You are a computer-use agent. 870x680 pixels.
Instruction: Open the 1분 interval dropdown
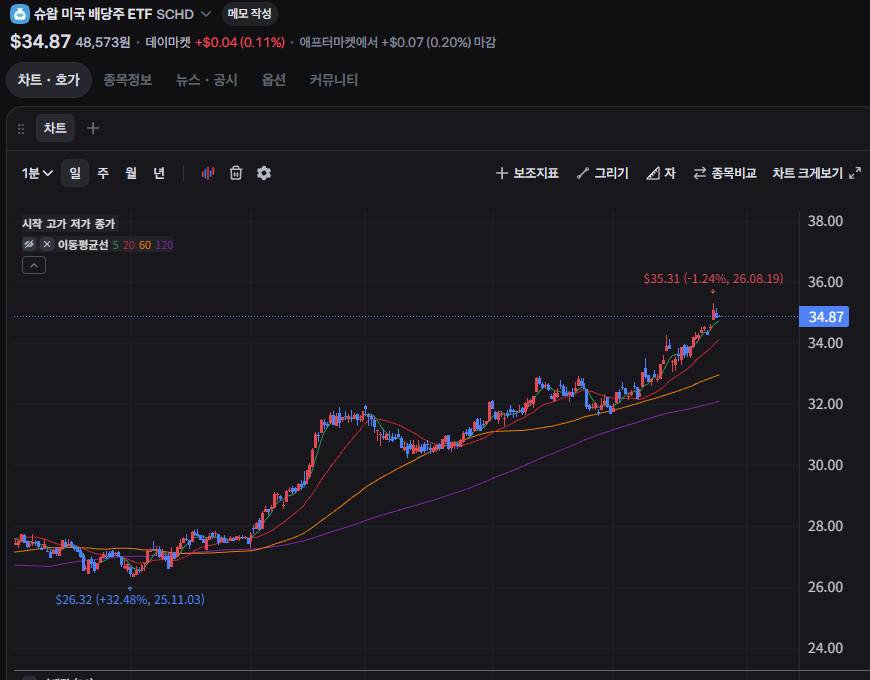(x=37, y=173)
